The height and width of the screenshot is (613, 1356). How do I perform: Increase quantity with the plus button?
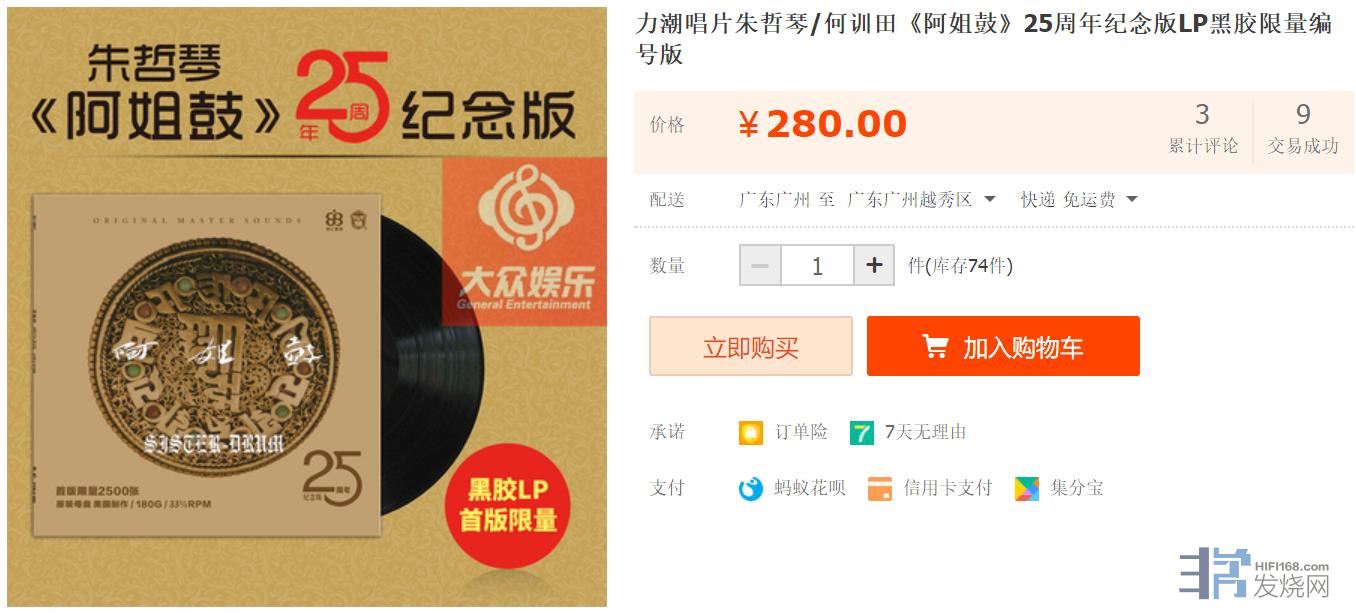874,266
